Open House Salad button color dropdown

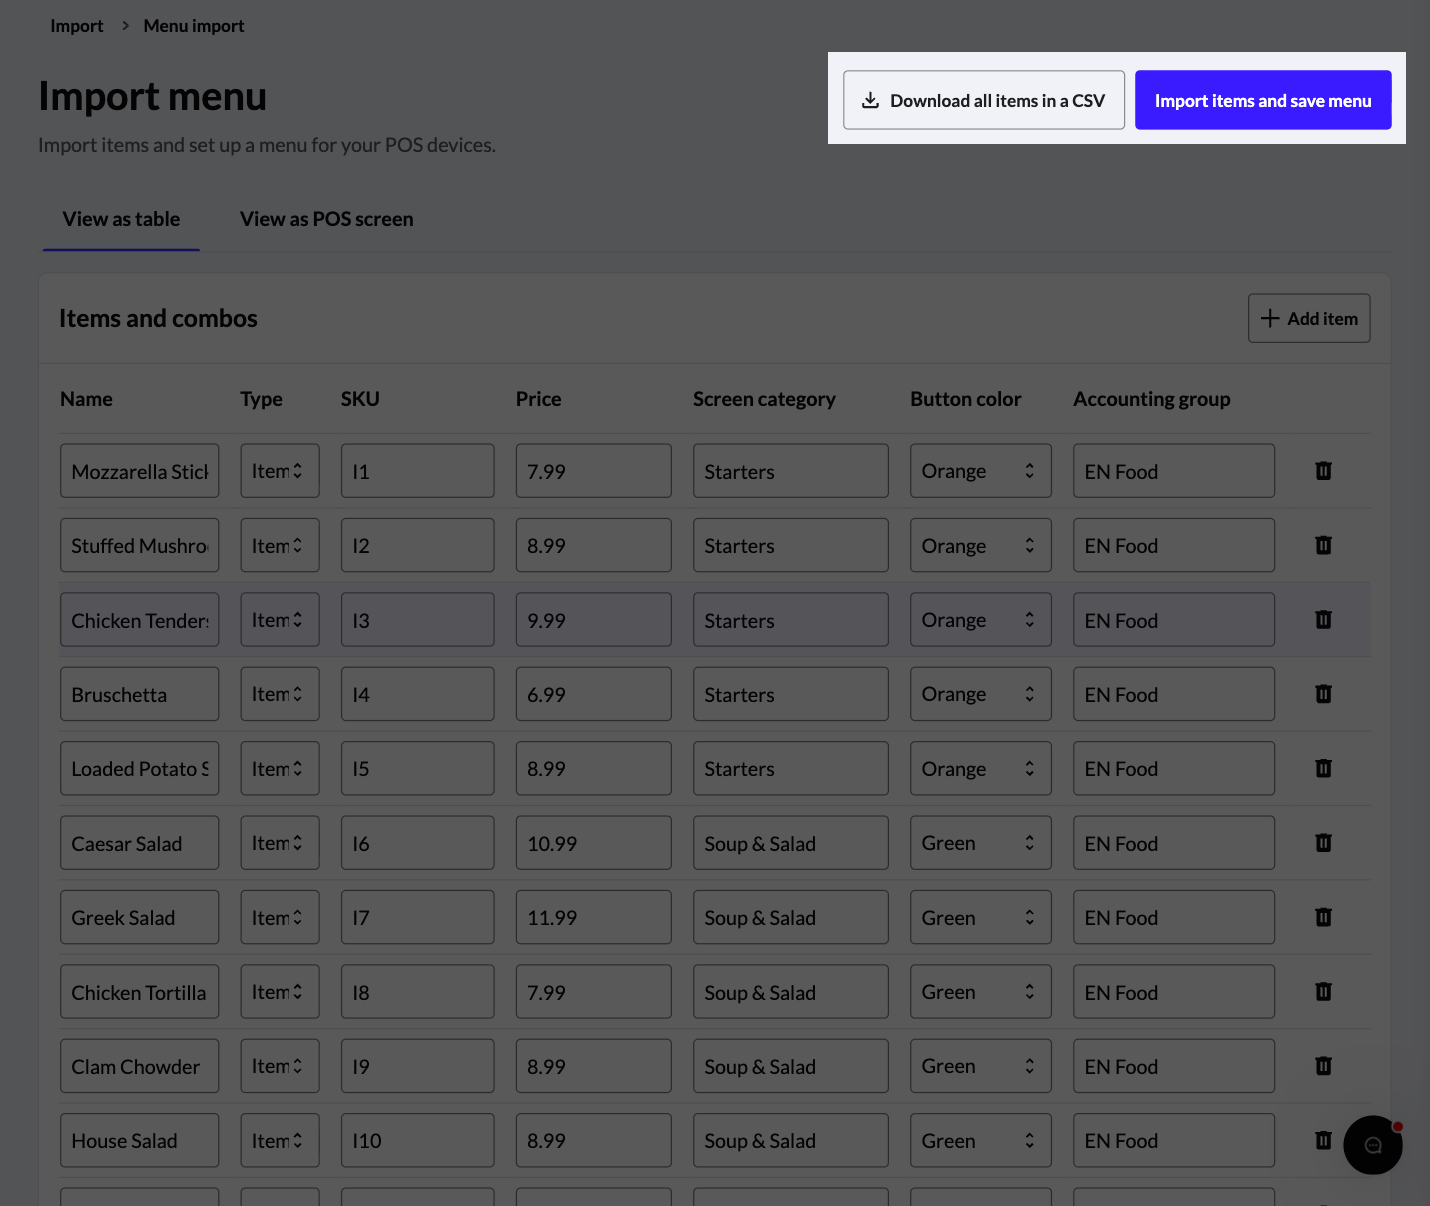pos(981,1140)
